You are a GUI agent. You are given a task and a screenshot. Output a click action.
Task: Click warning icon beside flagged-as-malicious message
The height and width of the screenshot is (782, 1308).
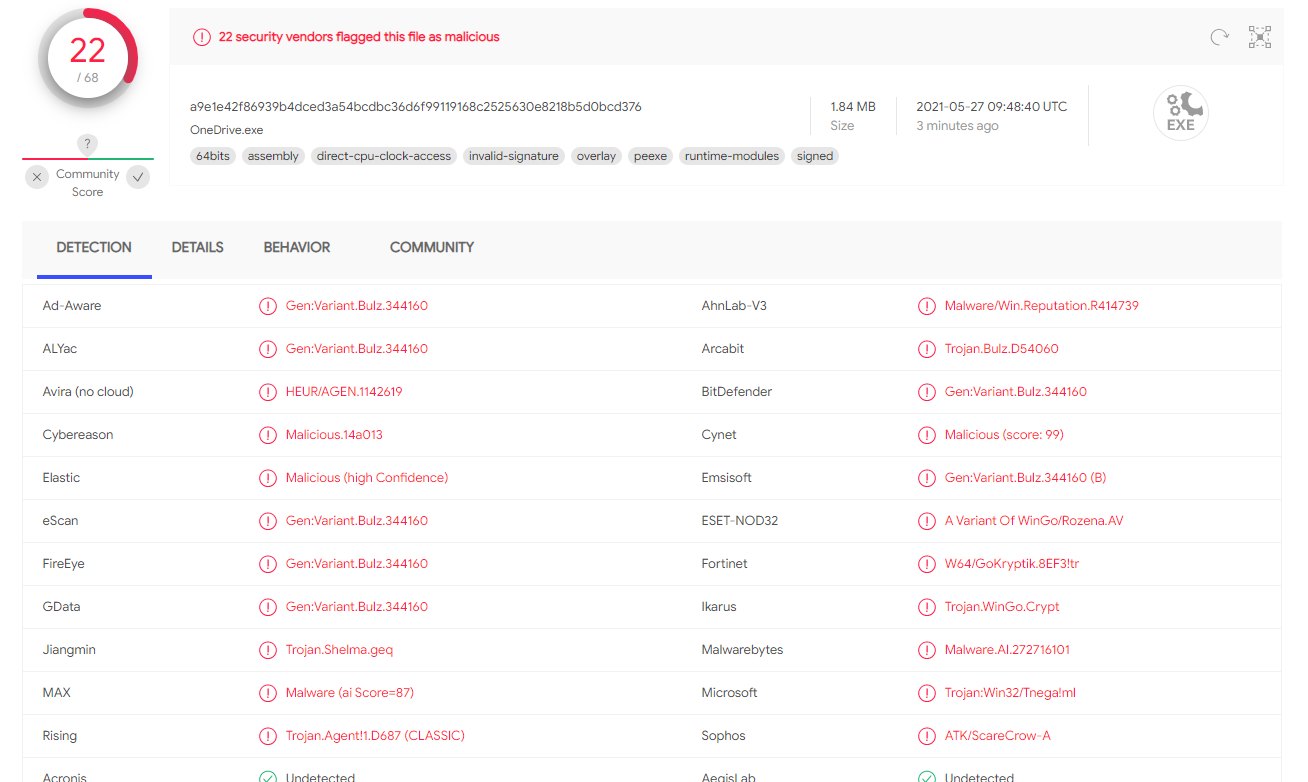tap(201, 36)
